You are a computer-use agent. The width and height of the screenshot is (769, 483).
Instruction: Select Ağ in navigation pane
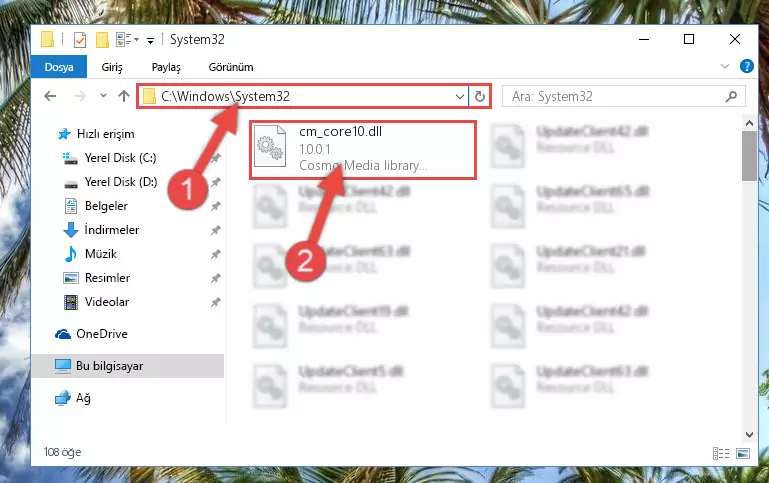click(x=83, y=398)
